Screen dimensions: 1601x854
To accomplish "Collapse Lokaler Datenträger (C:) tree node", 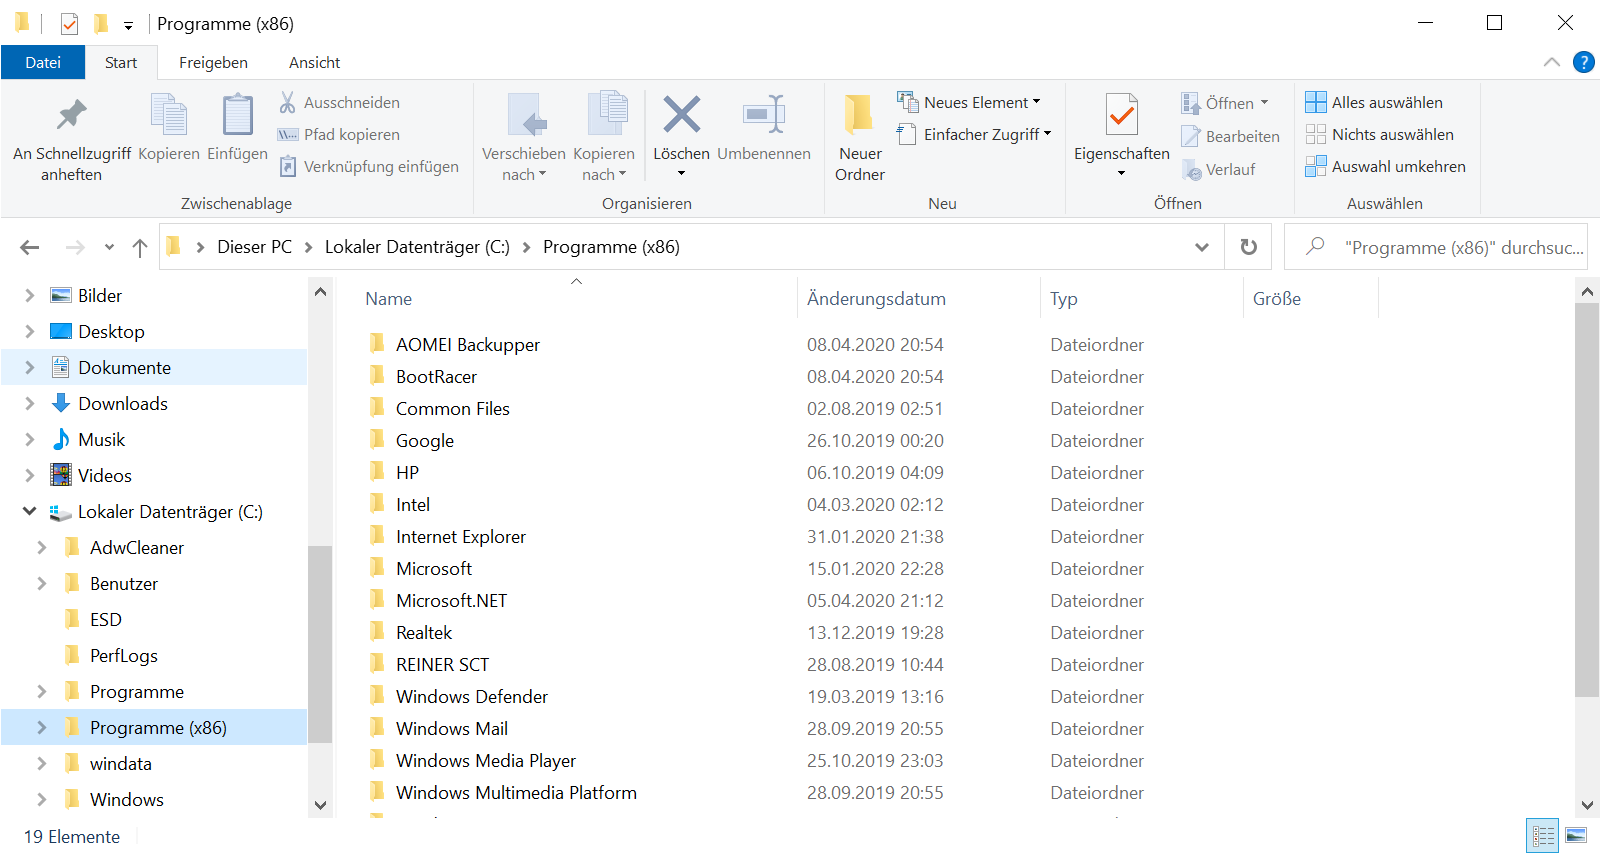I will tap(29, 512).
